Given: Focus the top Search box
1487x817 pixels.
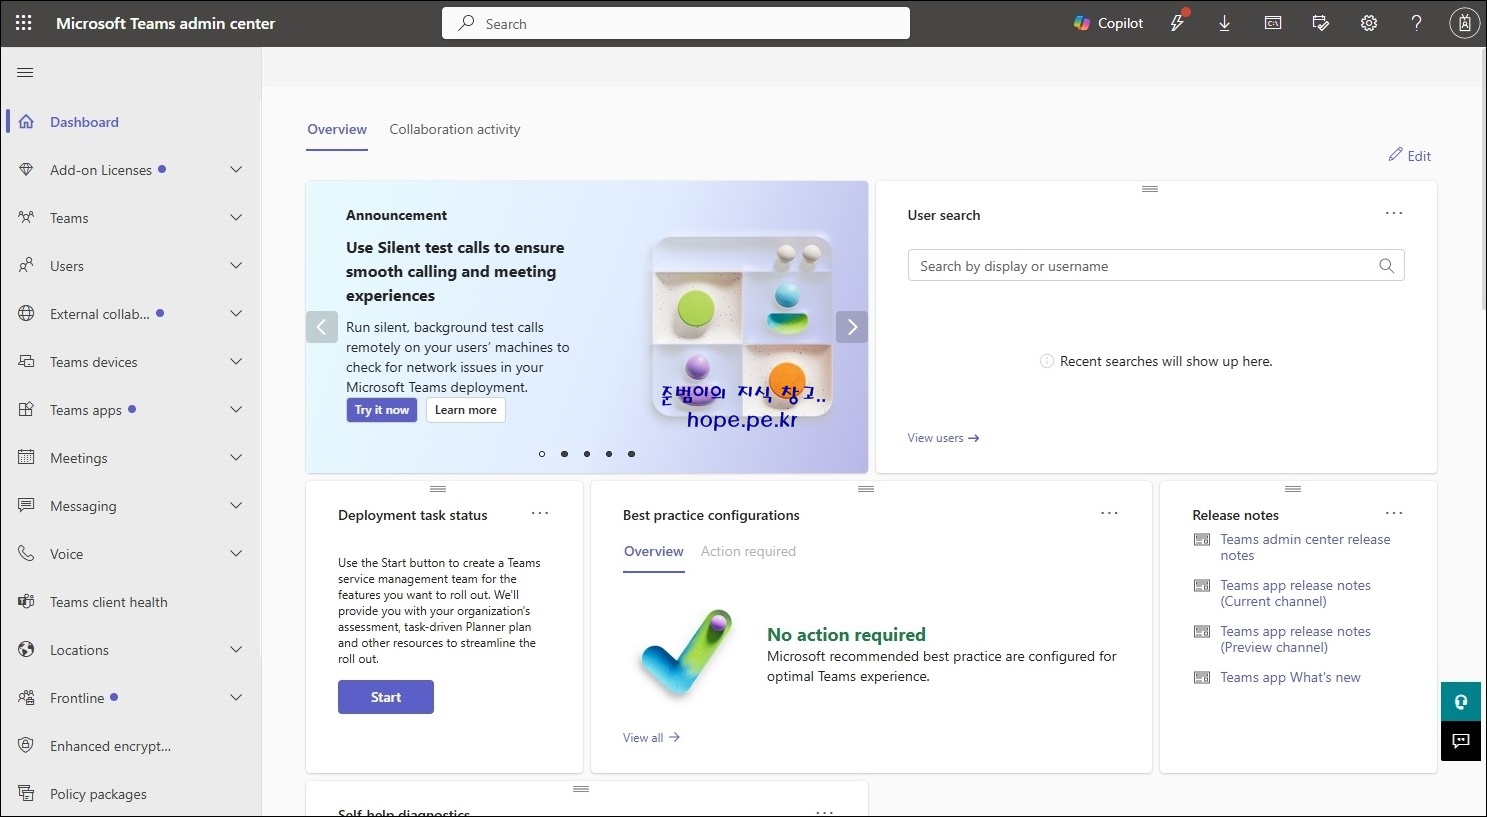Looking at the screenshot, I should point(676,23).
